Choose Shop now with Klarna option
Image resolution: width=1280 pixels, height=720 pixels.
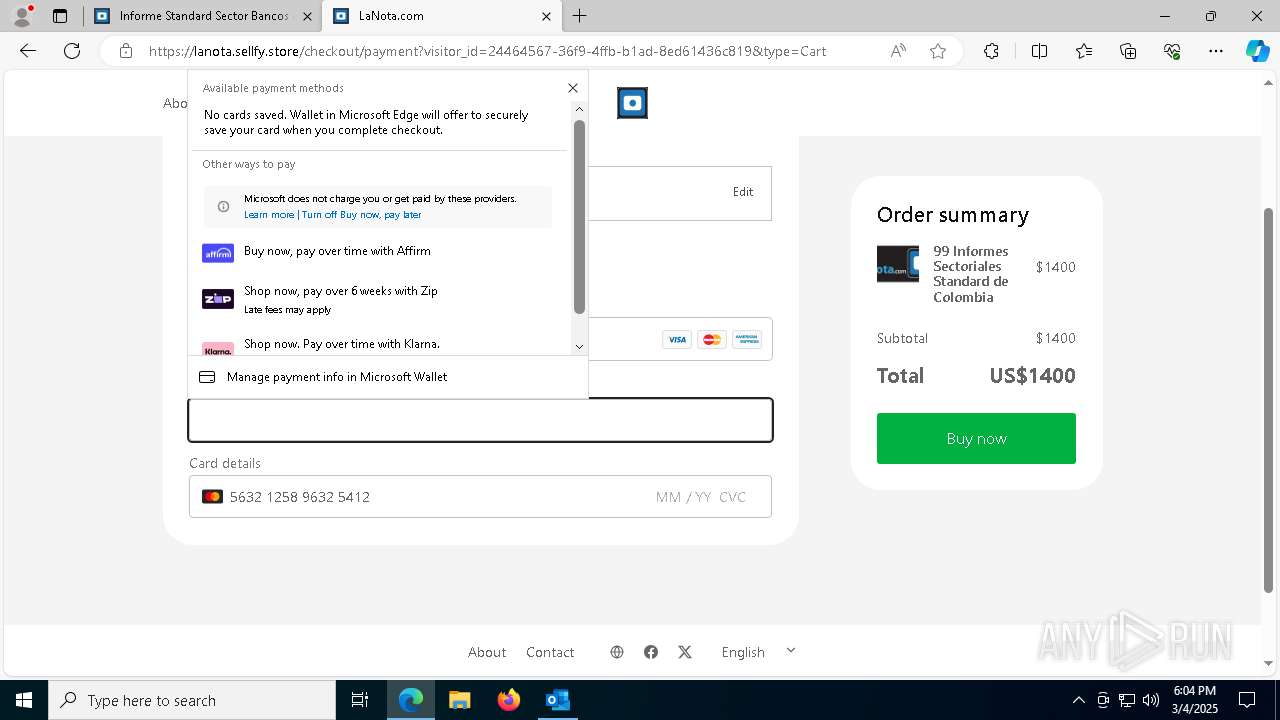378,345
